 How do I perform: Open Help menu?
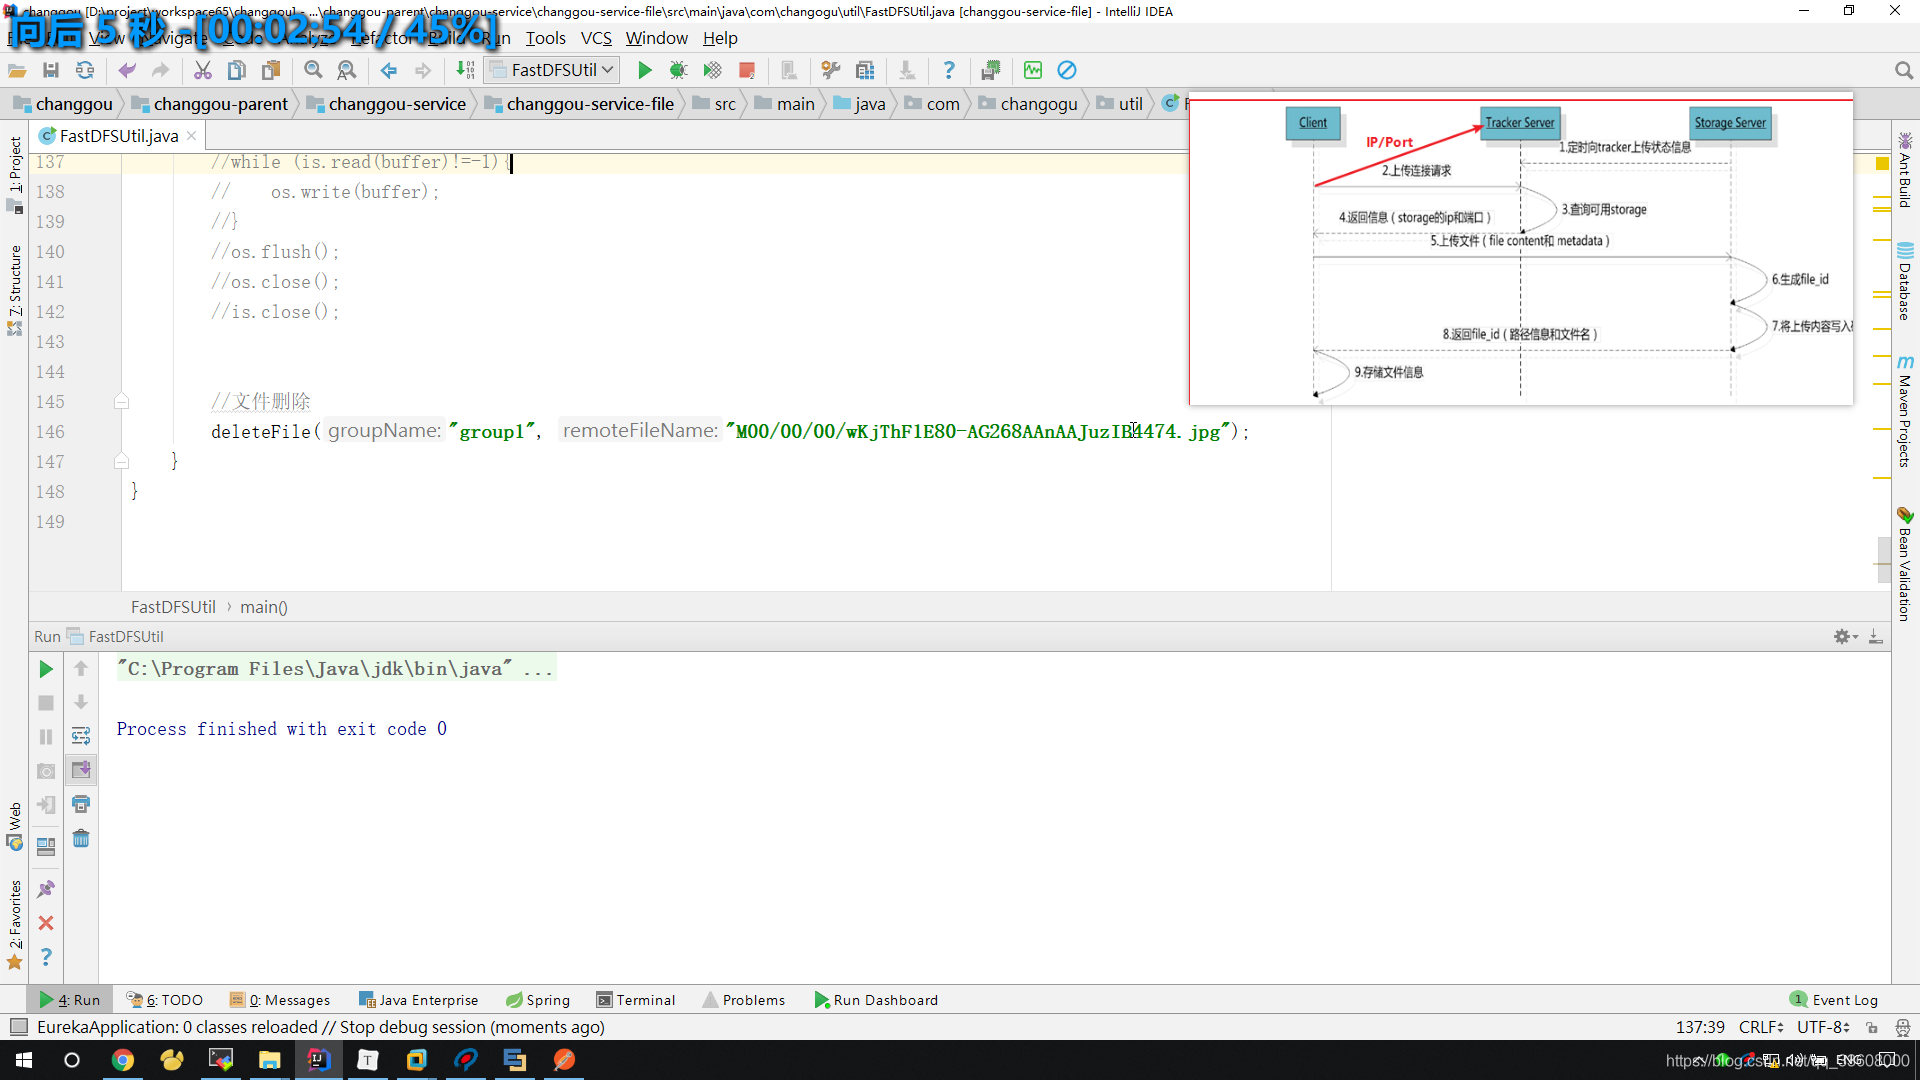[720, 38]
